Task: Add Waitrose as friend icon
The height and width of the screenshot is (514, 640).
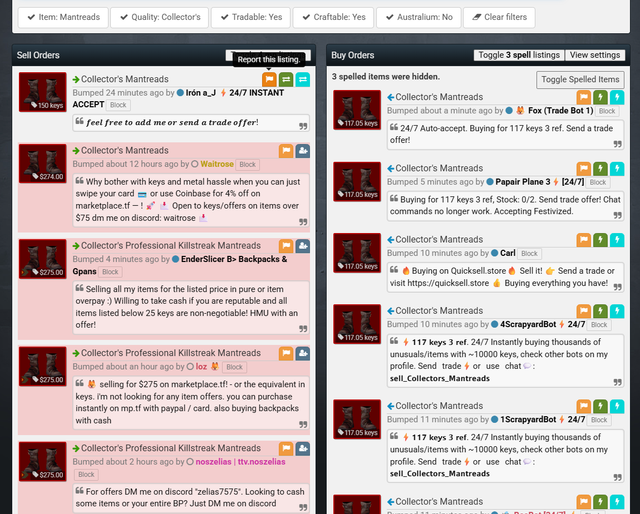Action: point(302,151)
